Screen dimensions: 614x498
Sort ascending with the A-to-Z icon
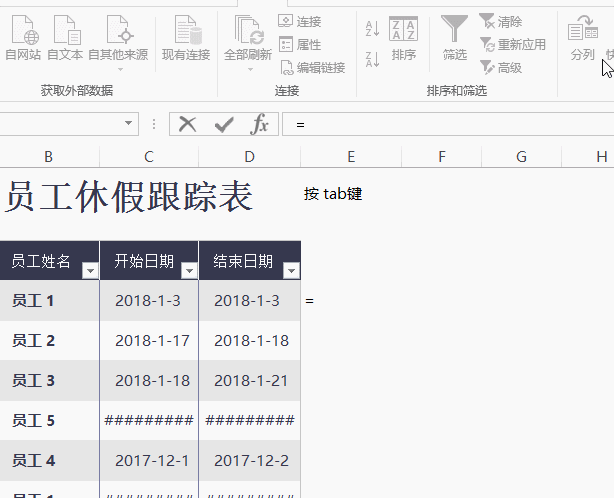[x=372, y=29]
